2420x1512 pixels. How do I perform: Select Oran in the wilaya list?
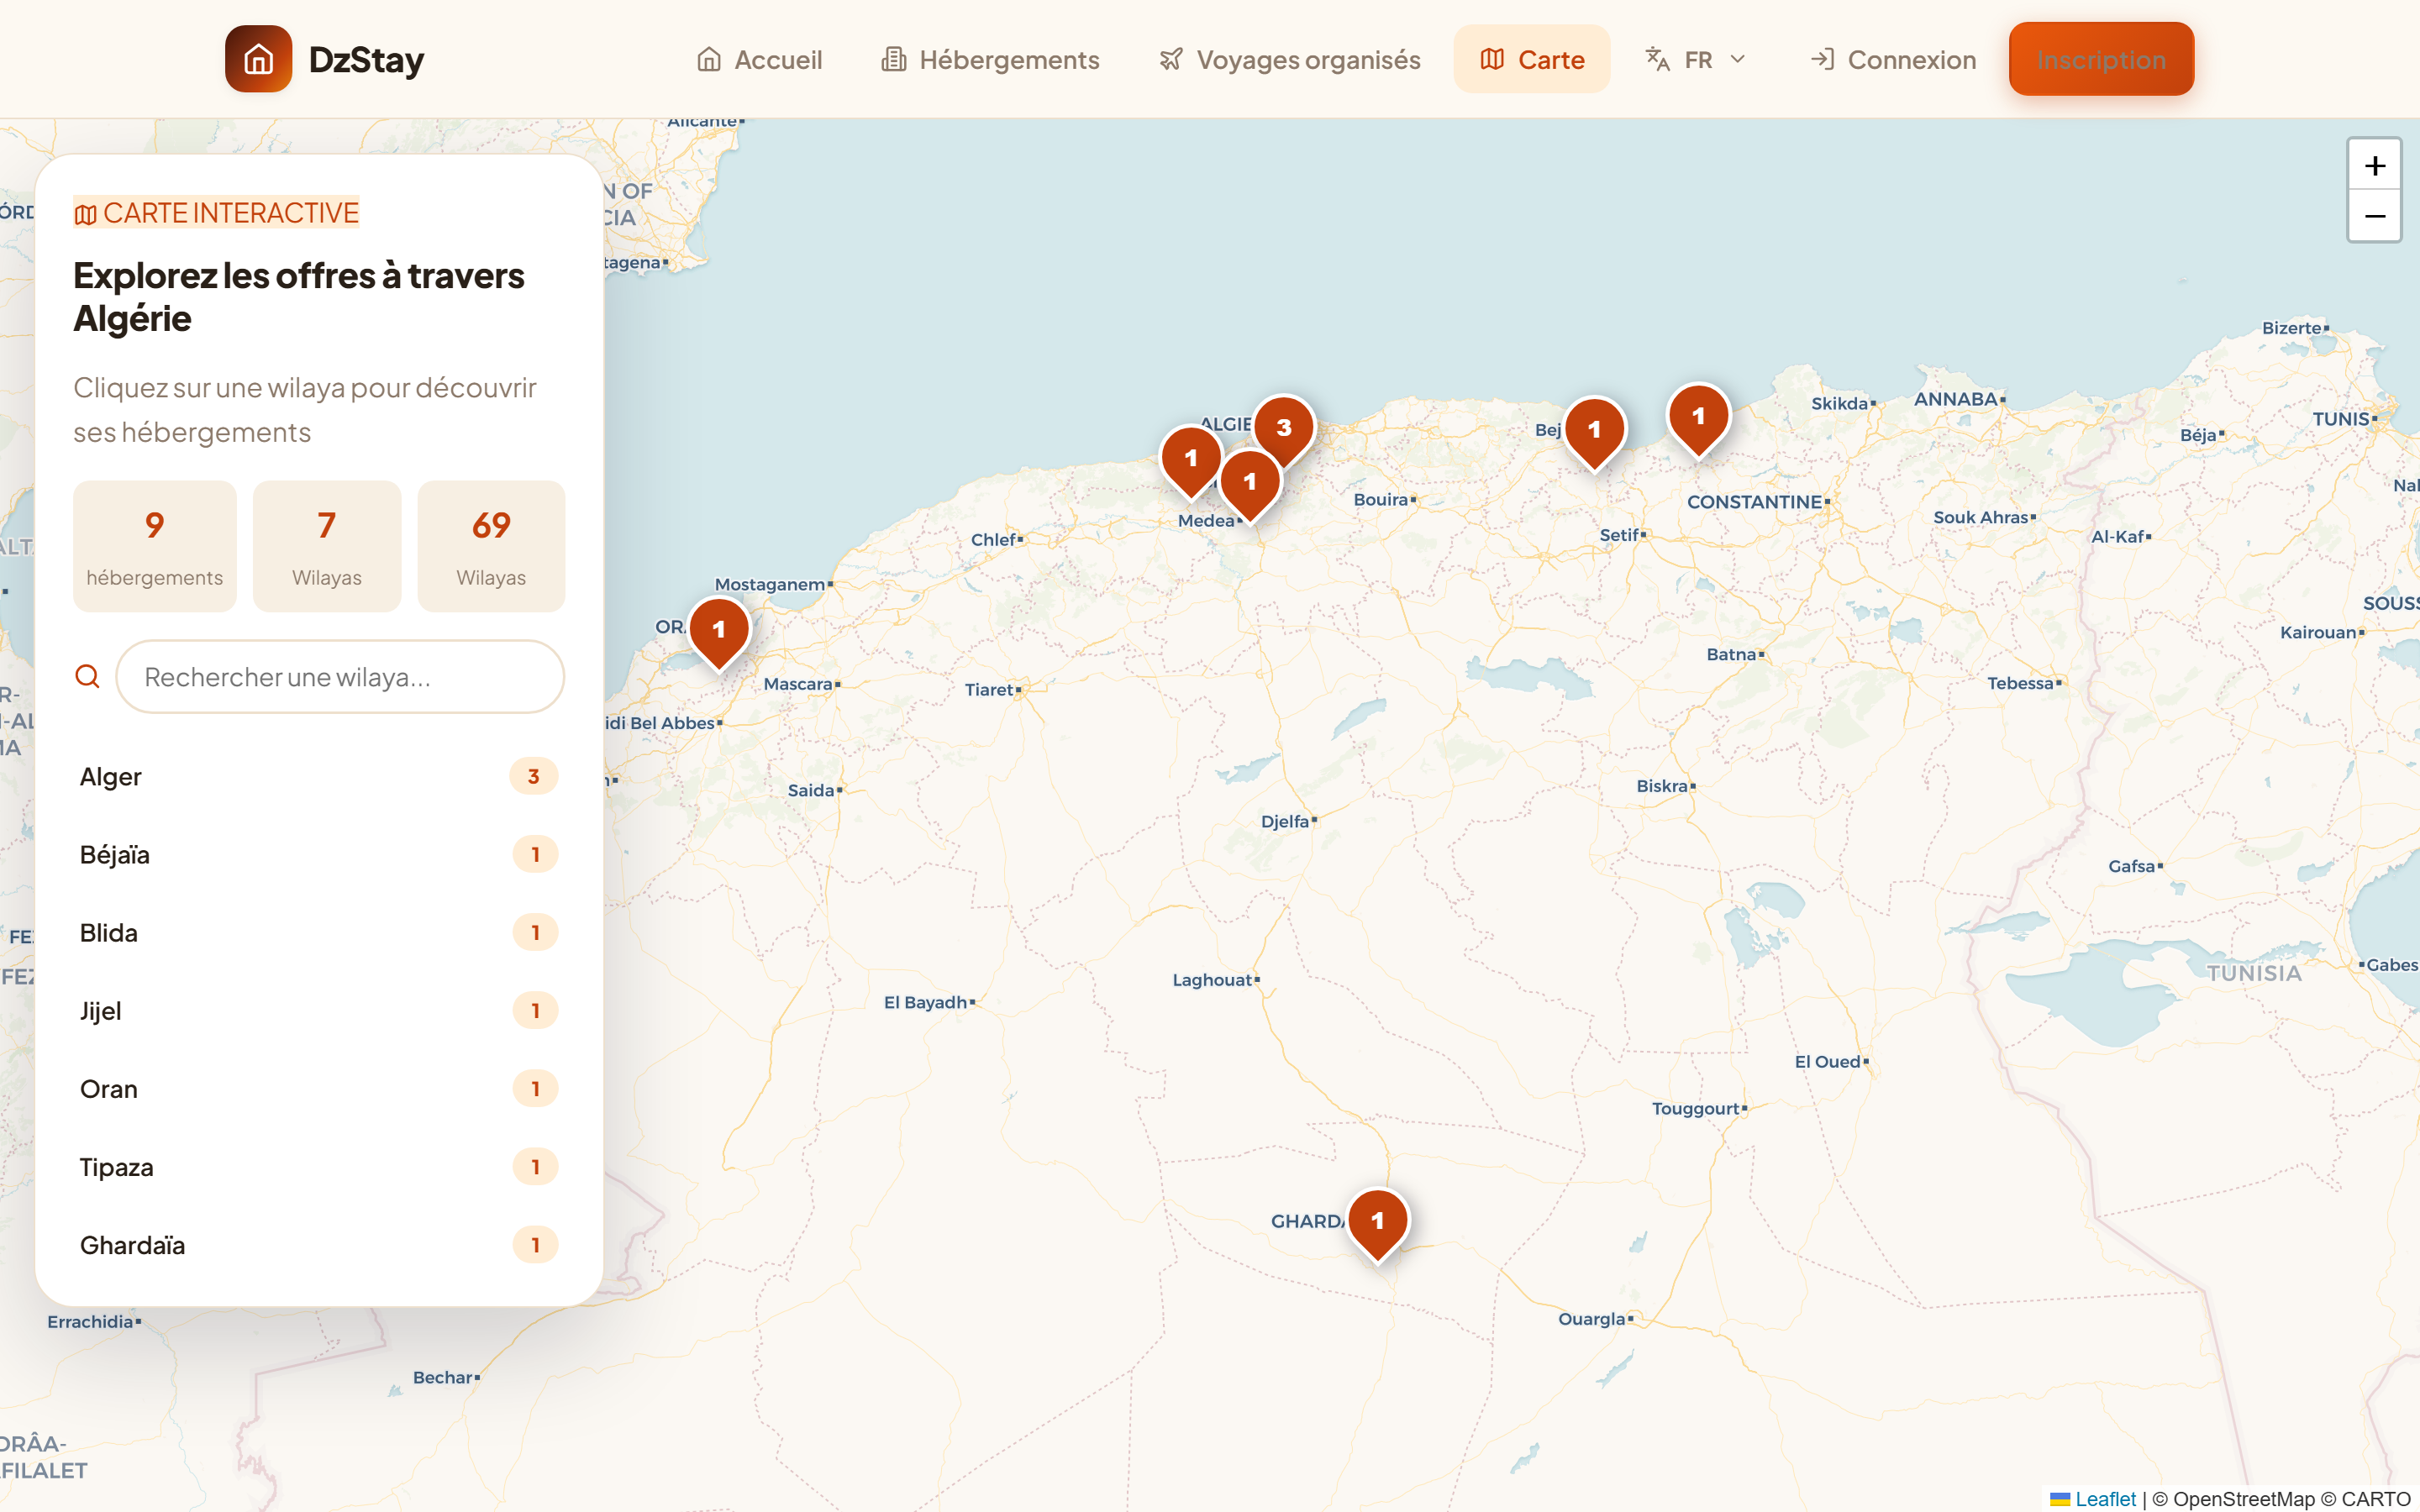pos(319,1088)
